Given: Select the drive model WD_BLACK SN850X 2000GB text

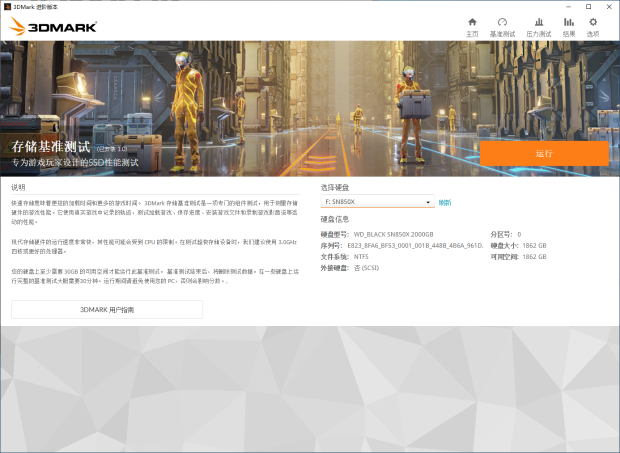Looking at the screenshot, I should tap(393, 234).
